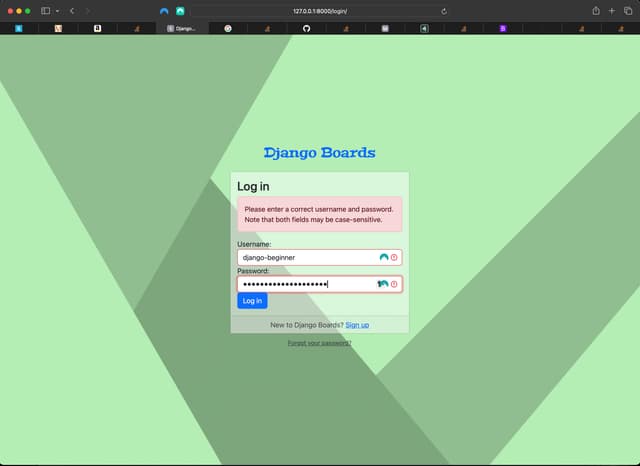Reload the page with the refresh icon
Image resolution: width=640 pixels, height=466 pixels.
pos(444,11)
